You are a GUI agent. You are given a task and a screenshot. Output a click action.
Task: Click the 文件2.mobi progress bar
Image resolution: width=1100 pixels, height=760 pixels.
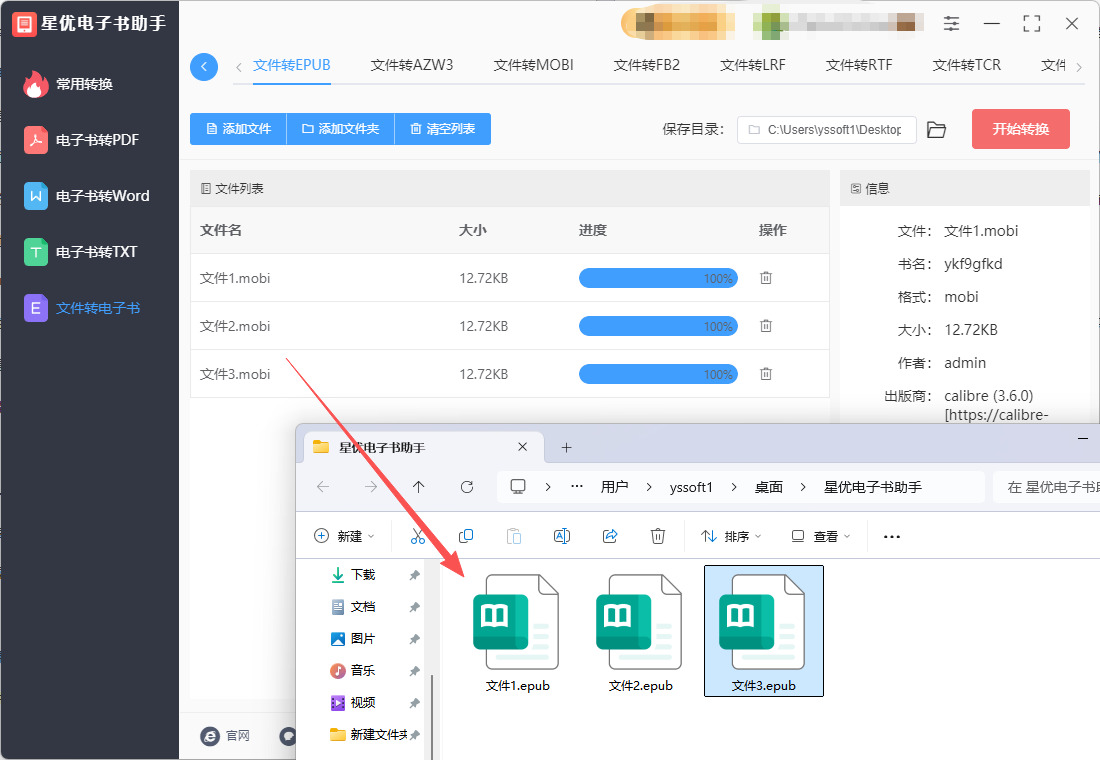pos(658,326)
